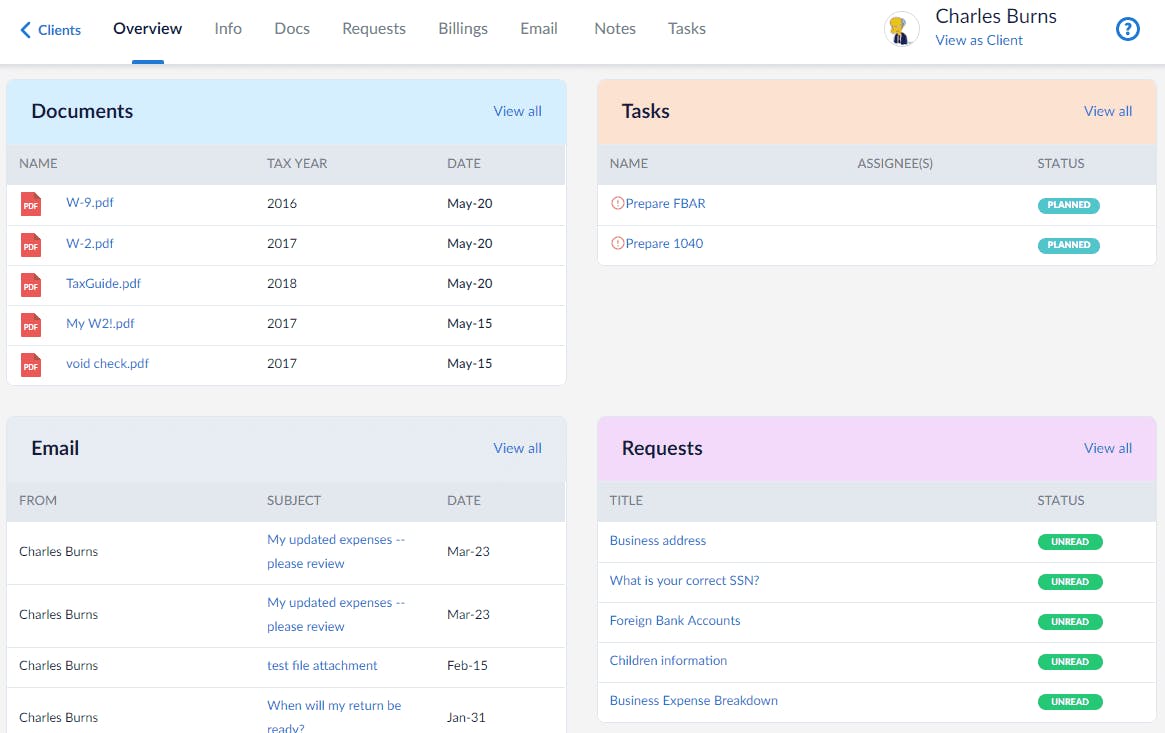This screenshot has width=1165, height=733.
Task: Click the alert icon beside Prepare 1040
Action: [x=617, y=243]
